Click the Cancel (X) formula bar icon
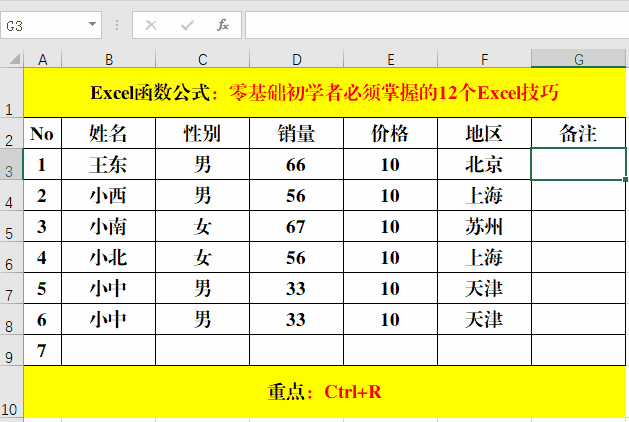 151,25
